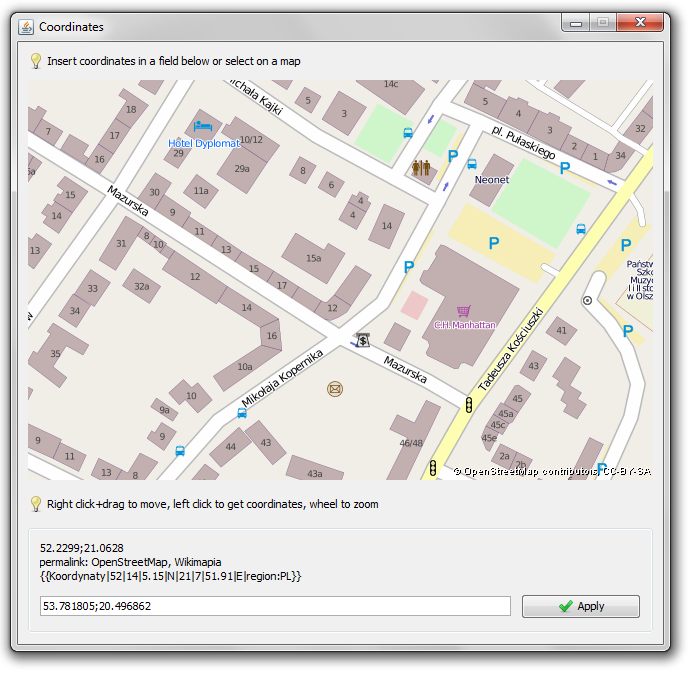Click traffic light icon at Mazurska–Kościuszki junction
The image size is (688, 673).
[x=469, y=405]
